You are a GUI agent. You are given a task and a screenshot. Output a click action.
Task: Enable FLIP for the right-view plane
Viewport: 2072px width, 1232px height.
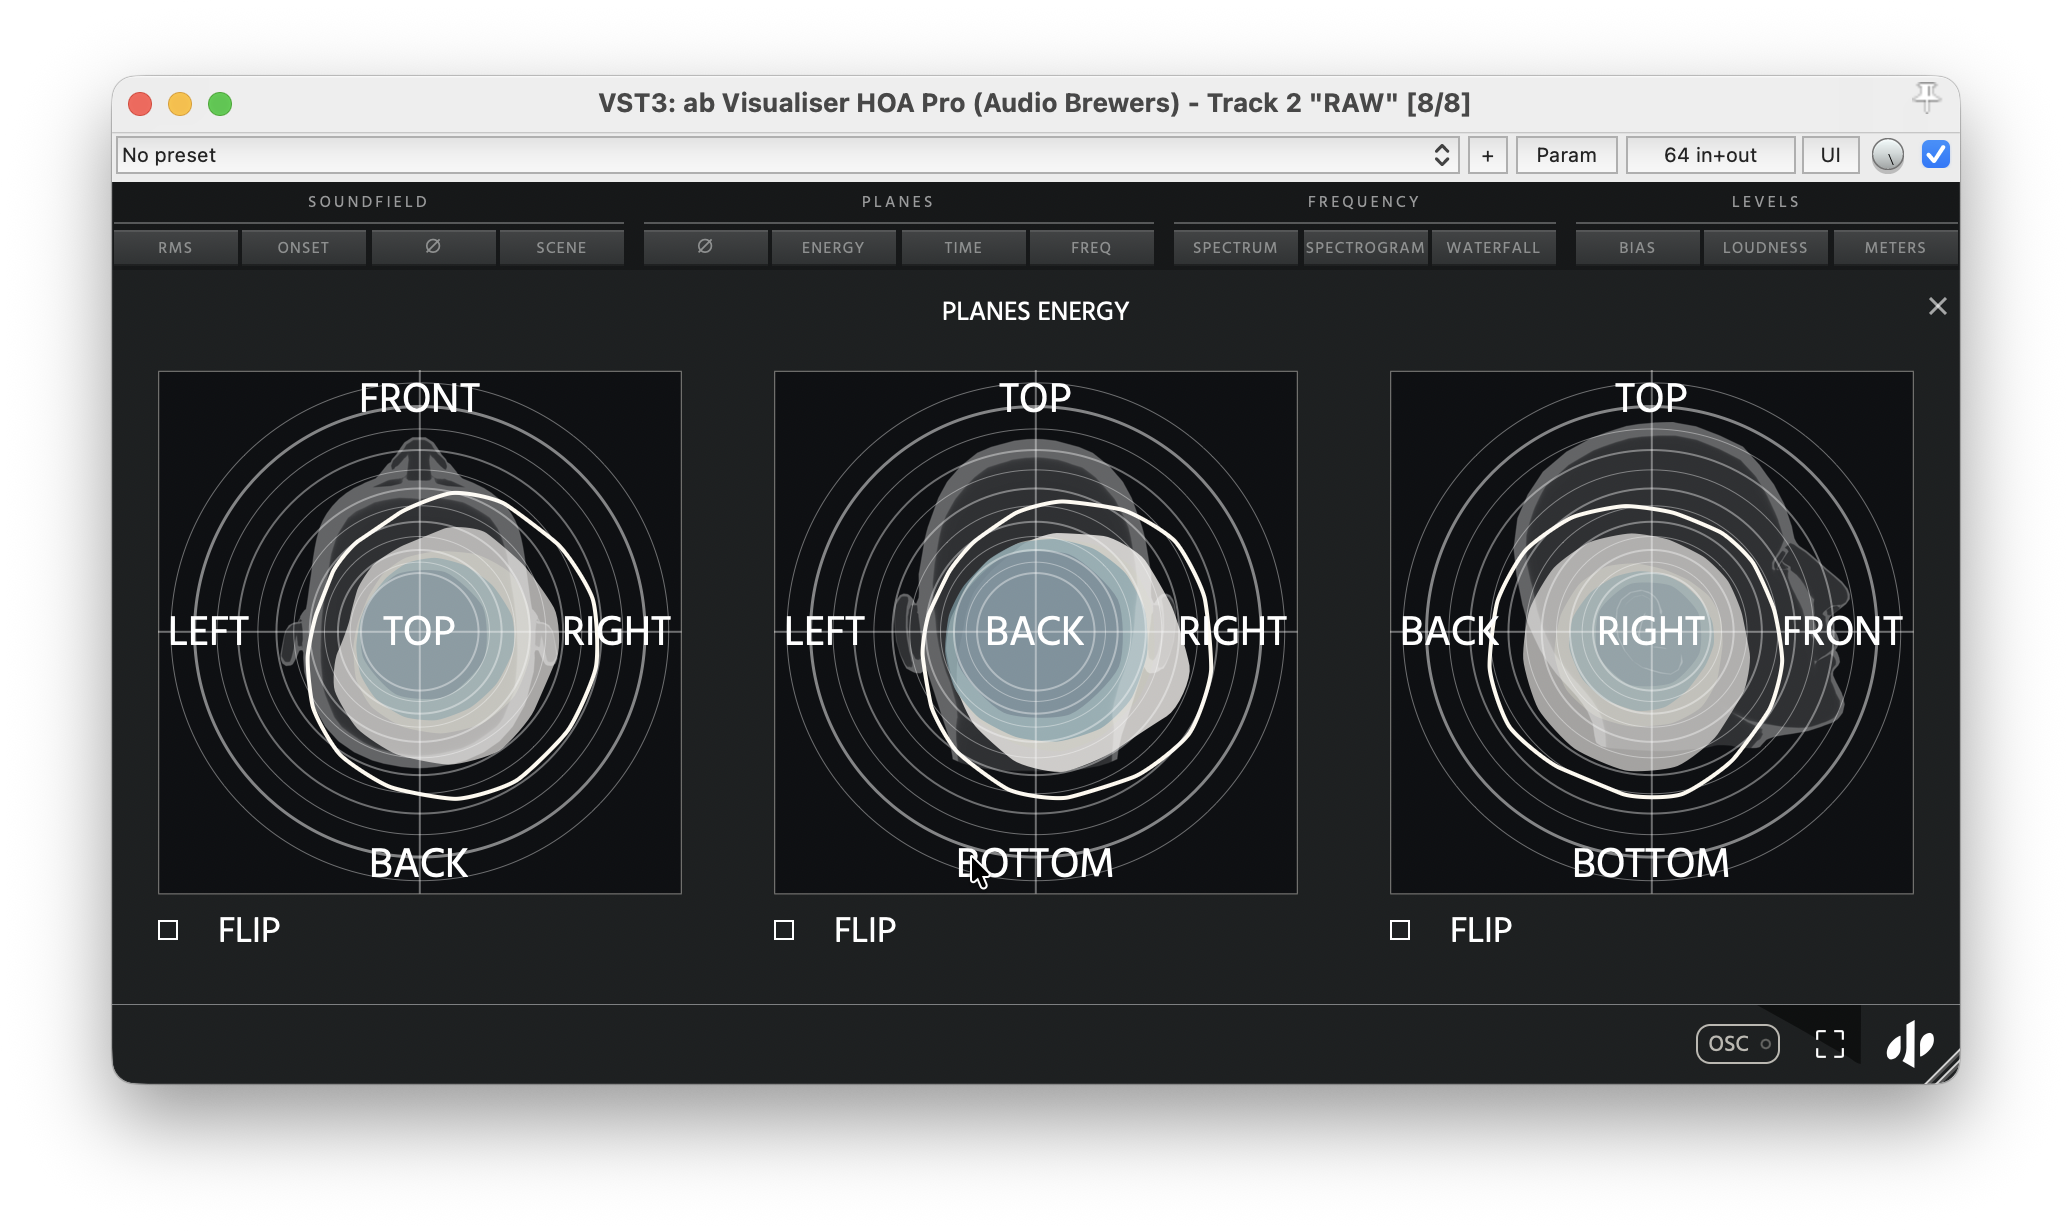[x=1400, y=930]
